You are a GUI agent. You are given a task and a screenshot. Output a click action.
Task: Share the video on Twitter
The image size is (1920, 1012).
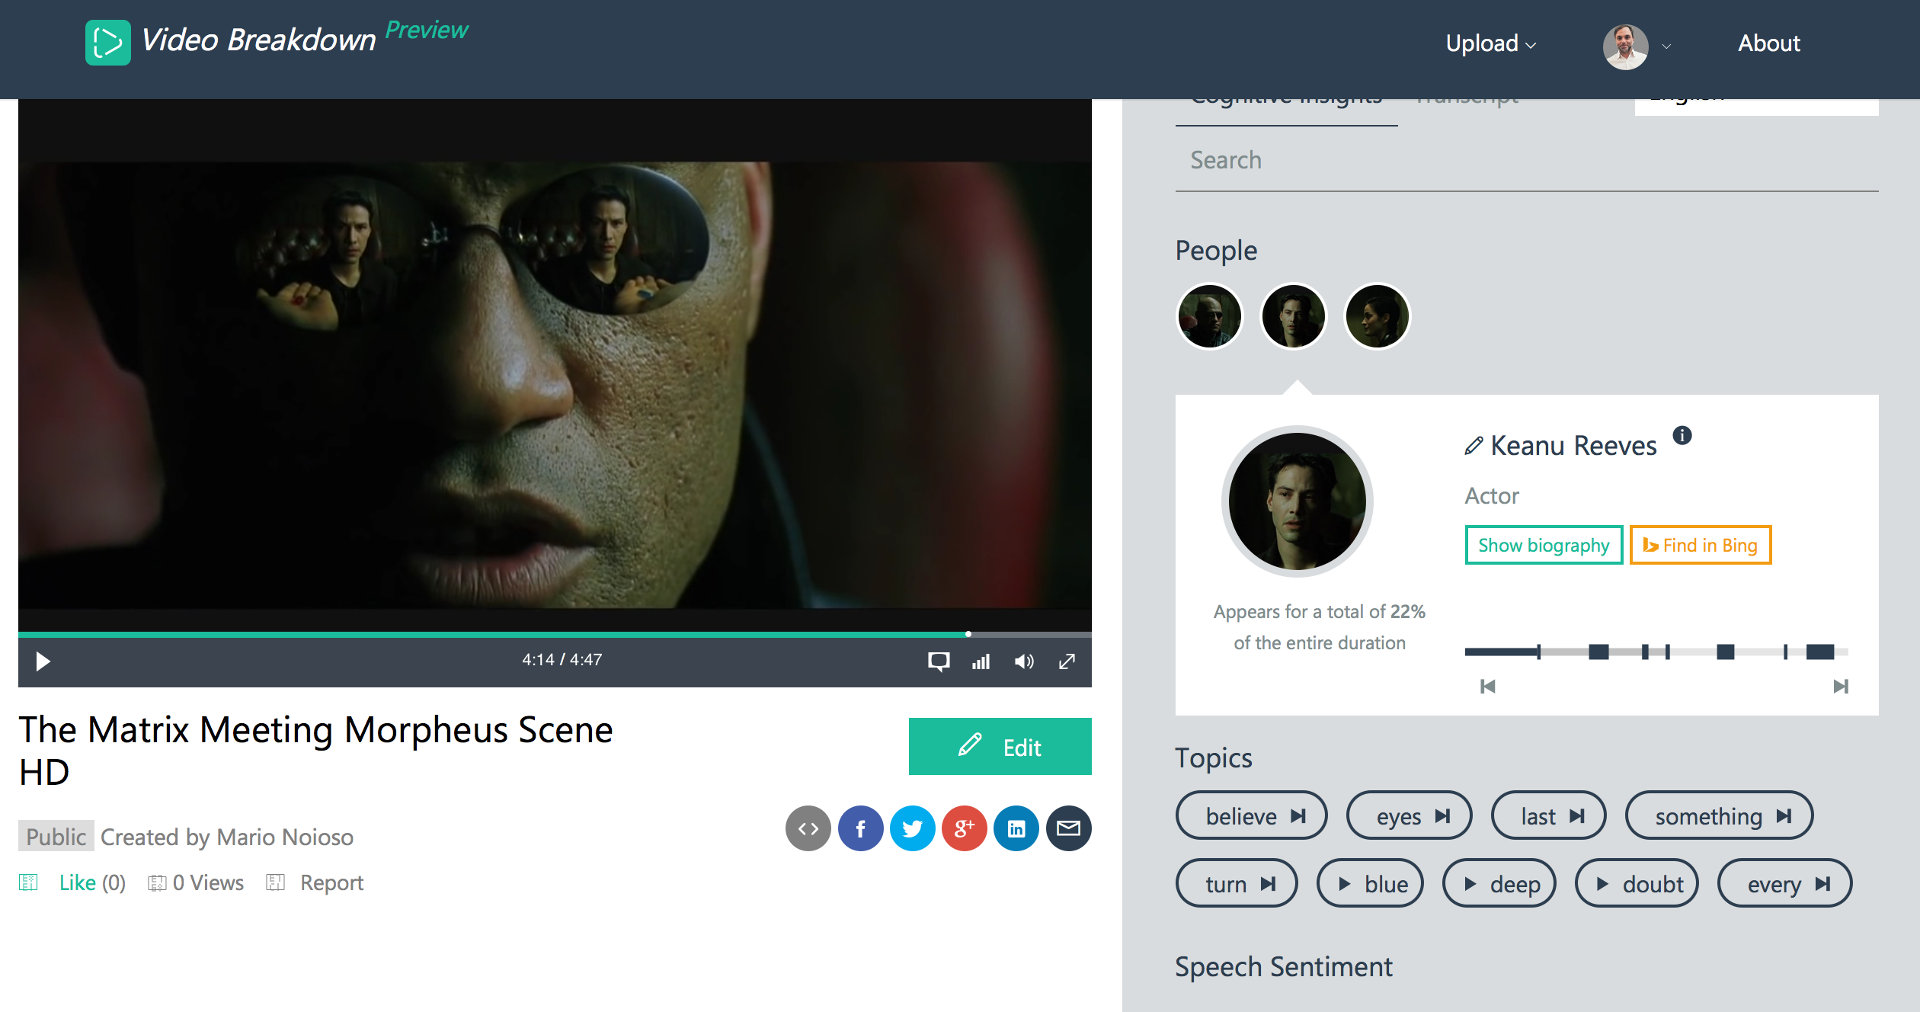click(912, 828)
